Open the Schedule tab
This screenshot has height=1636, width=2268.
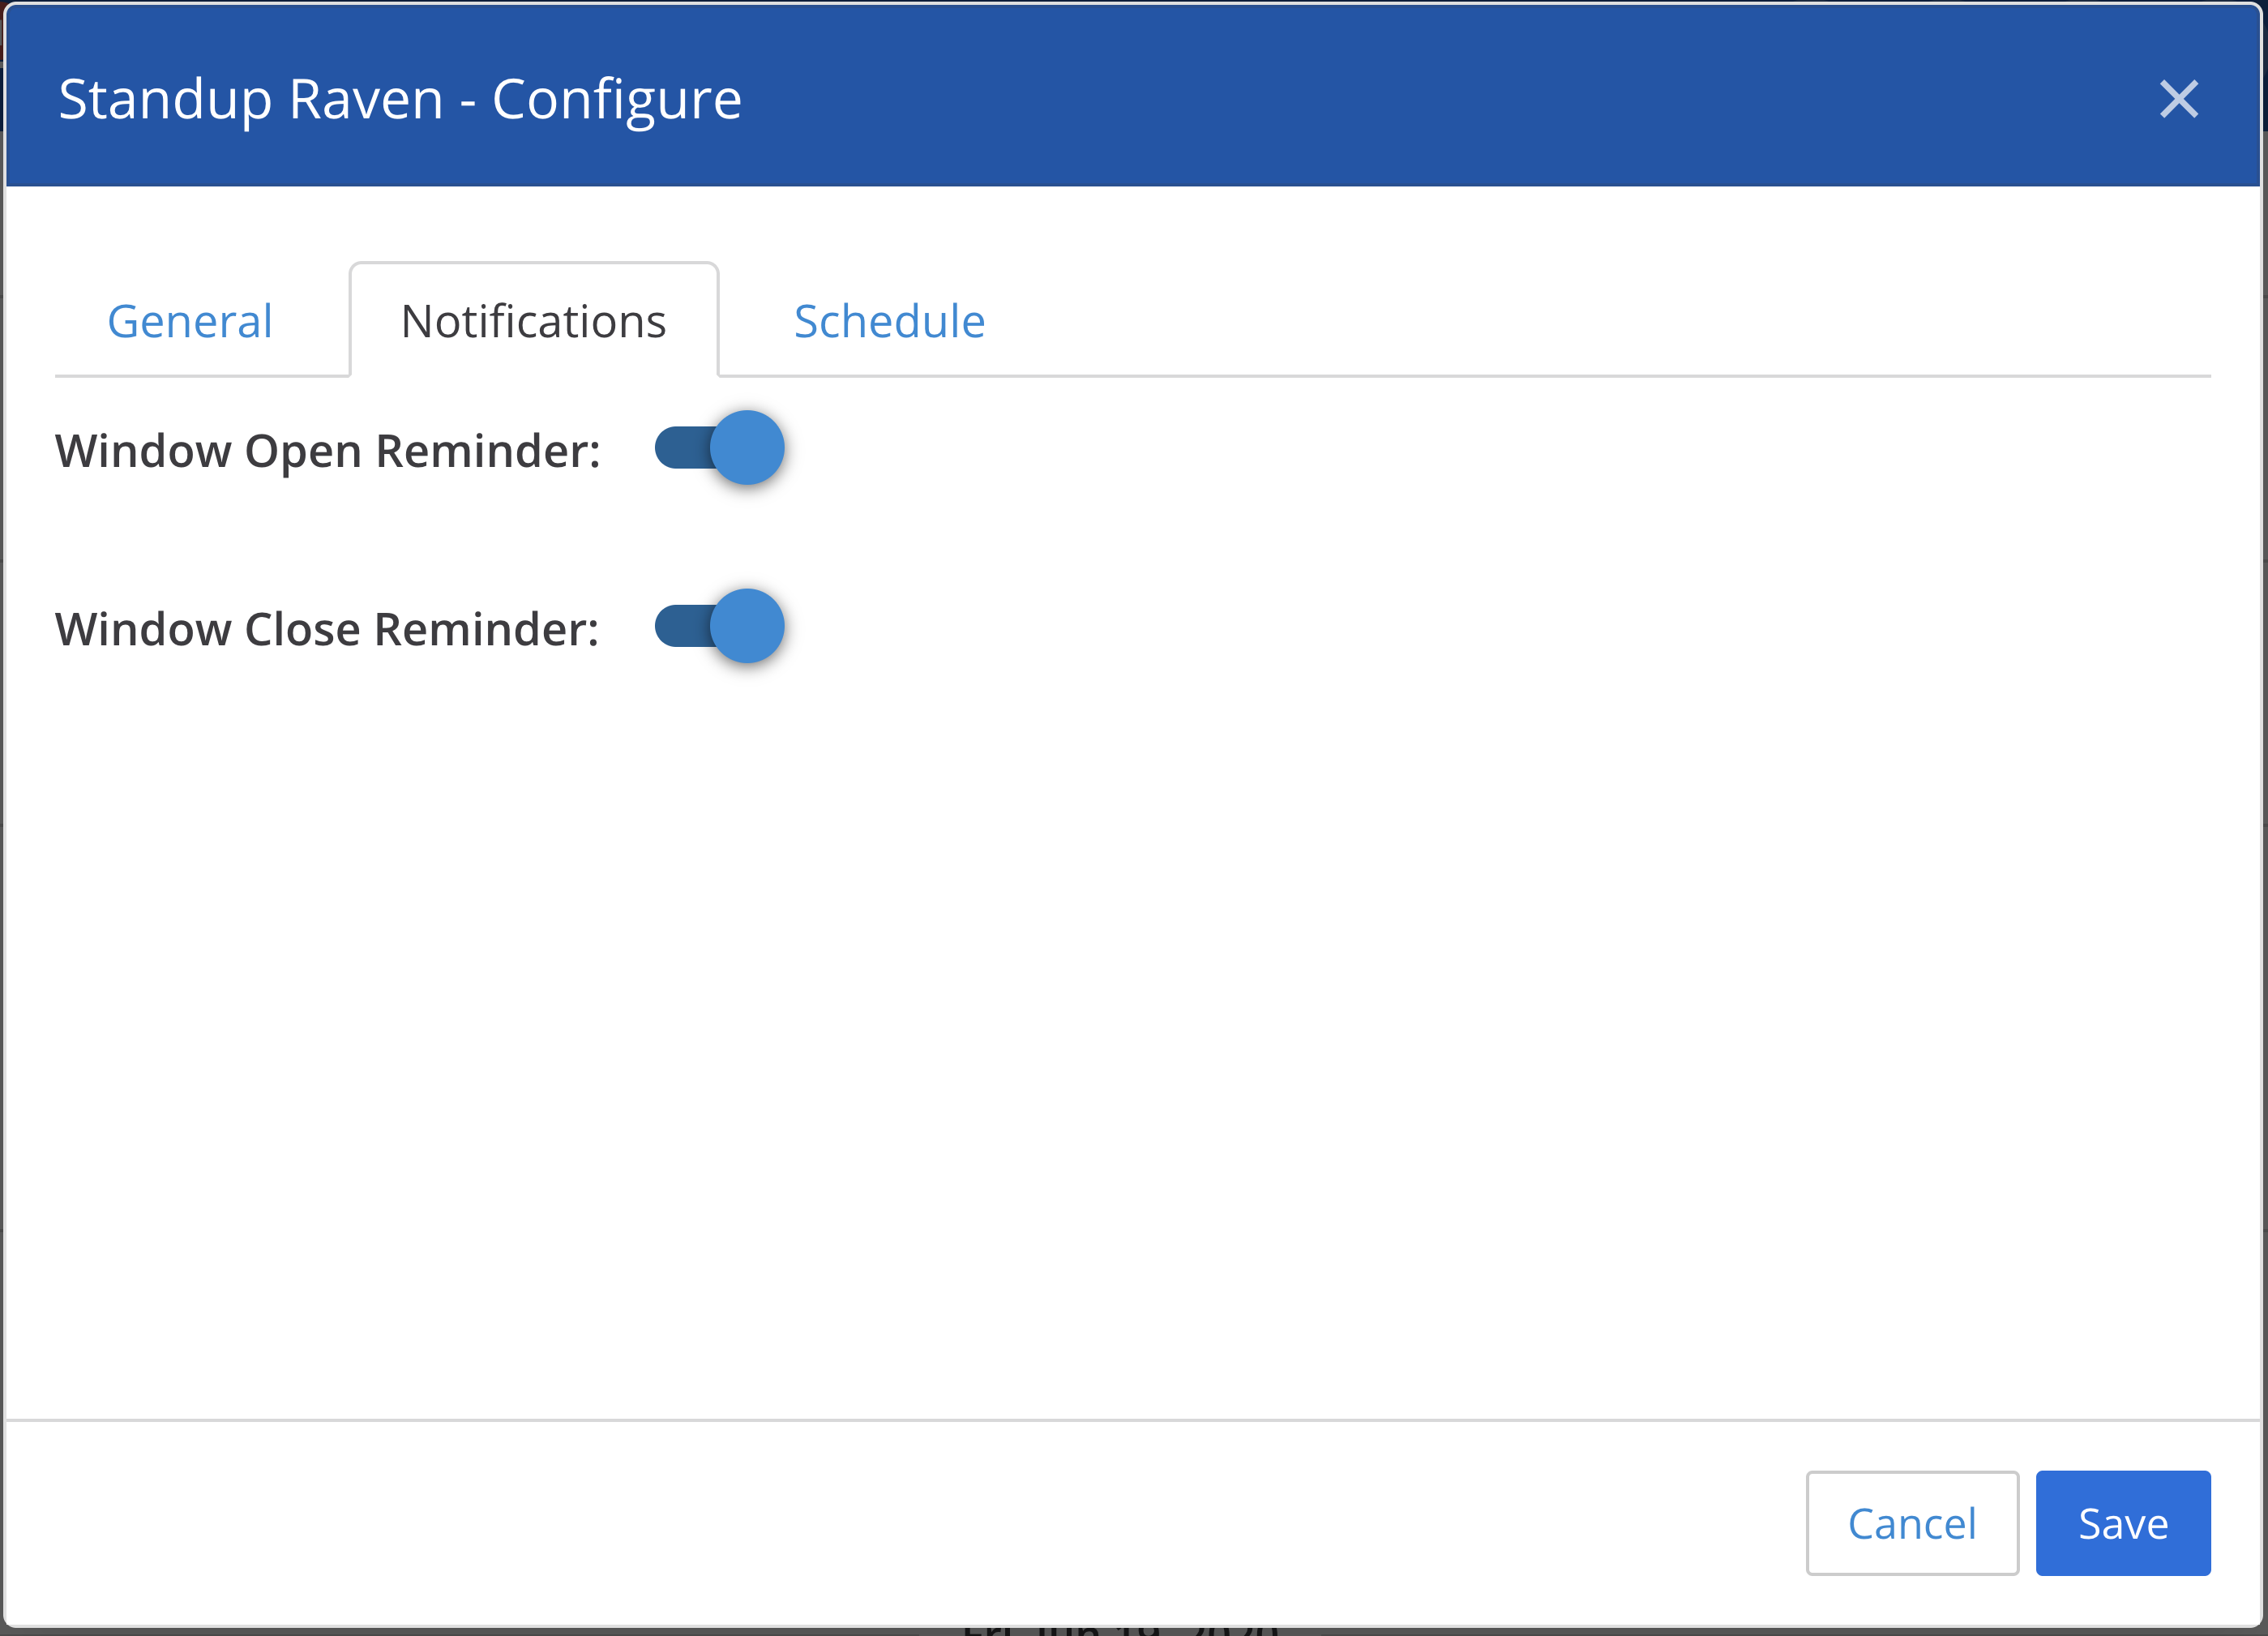pyautogui.click(x=889, y=321)
